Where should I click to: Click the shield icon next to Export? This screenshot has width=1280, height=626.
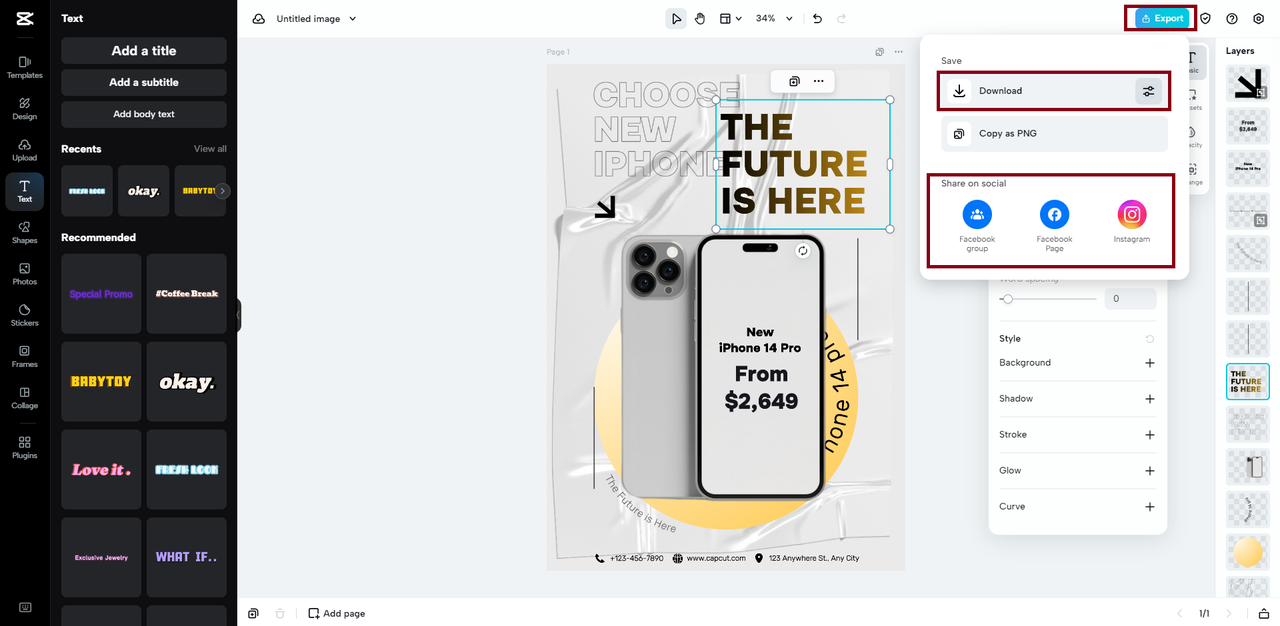coord(1206,18)
